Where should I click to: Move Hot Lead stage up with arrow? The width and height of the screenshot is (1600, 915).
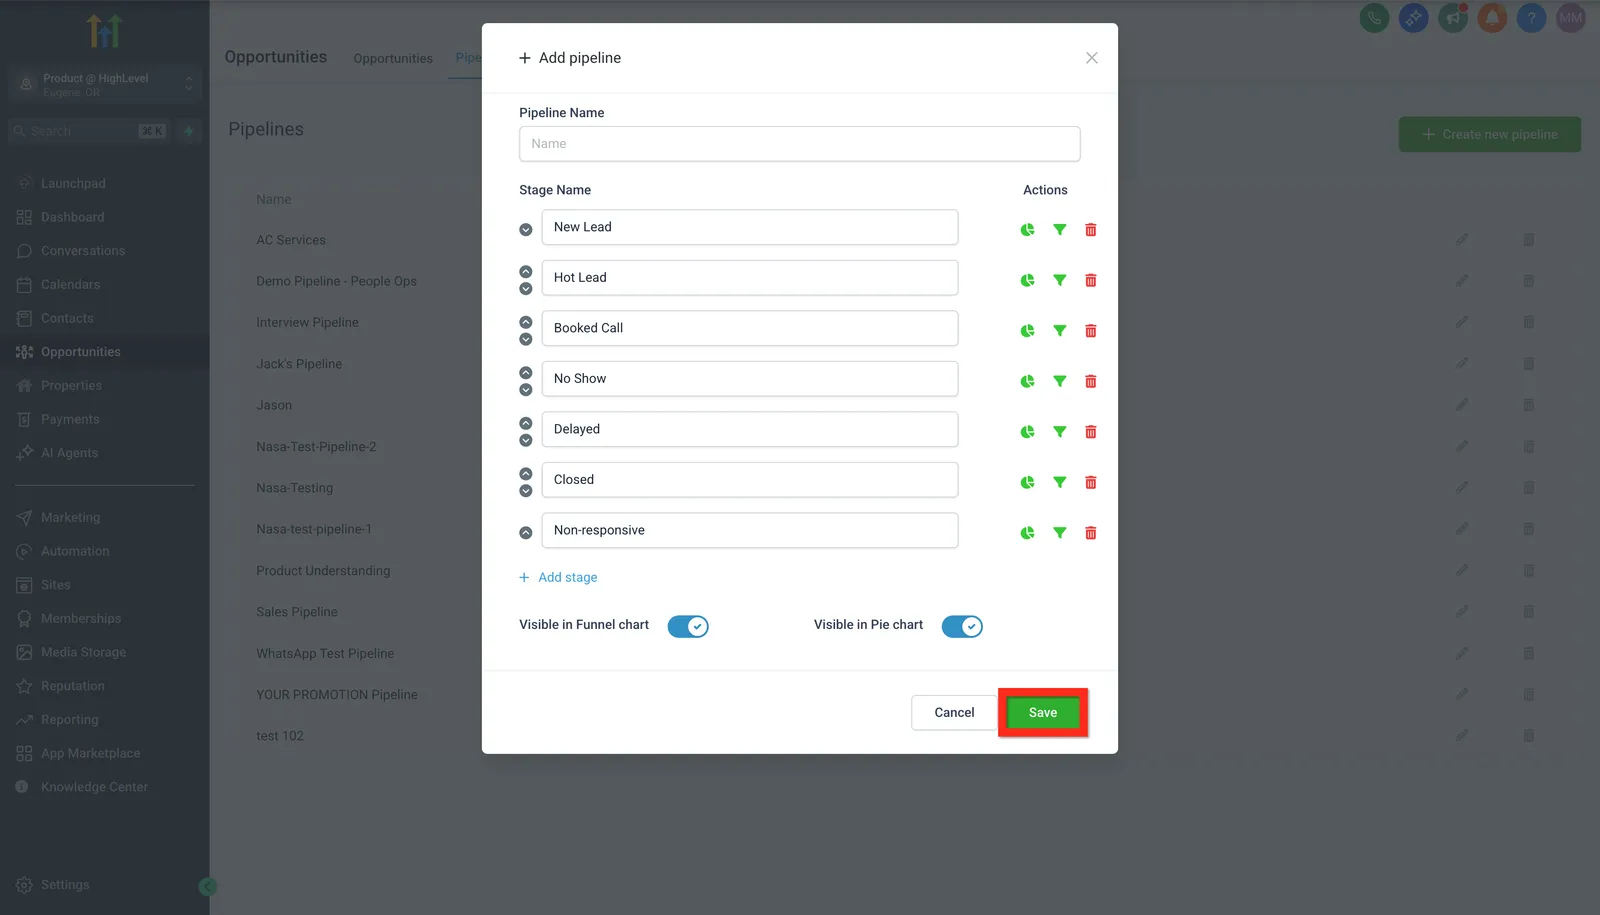click(526, 272)
